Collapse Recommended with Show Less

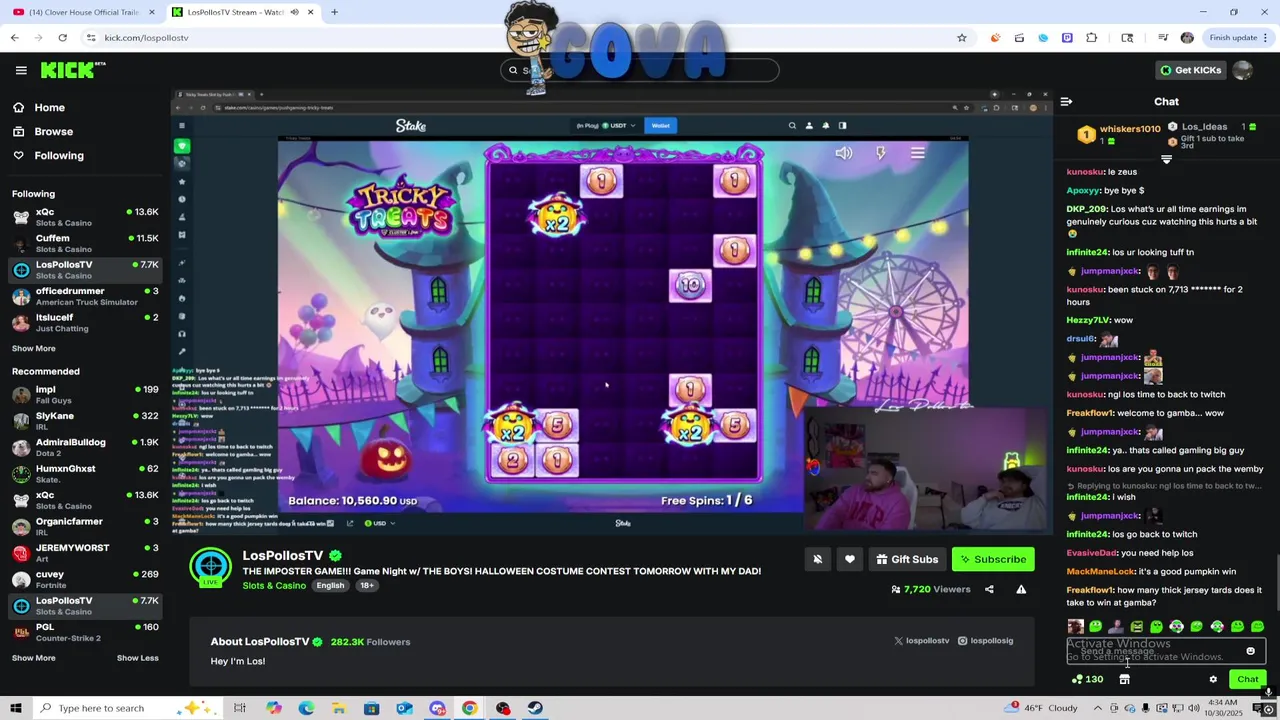pos(138,658)
